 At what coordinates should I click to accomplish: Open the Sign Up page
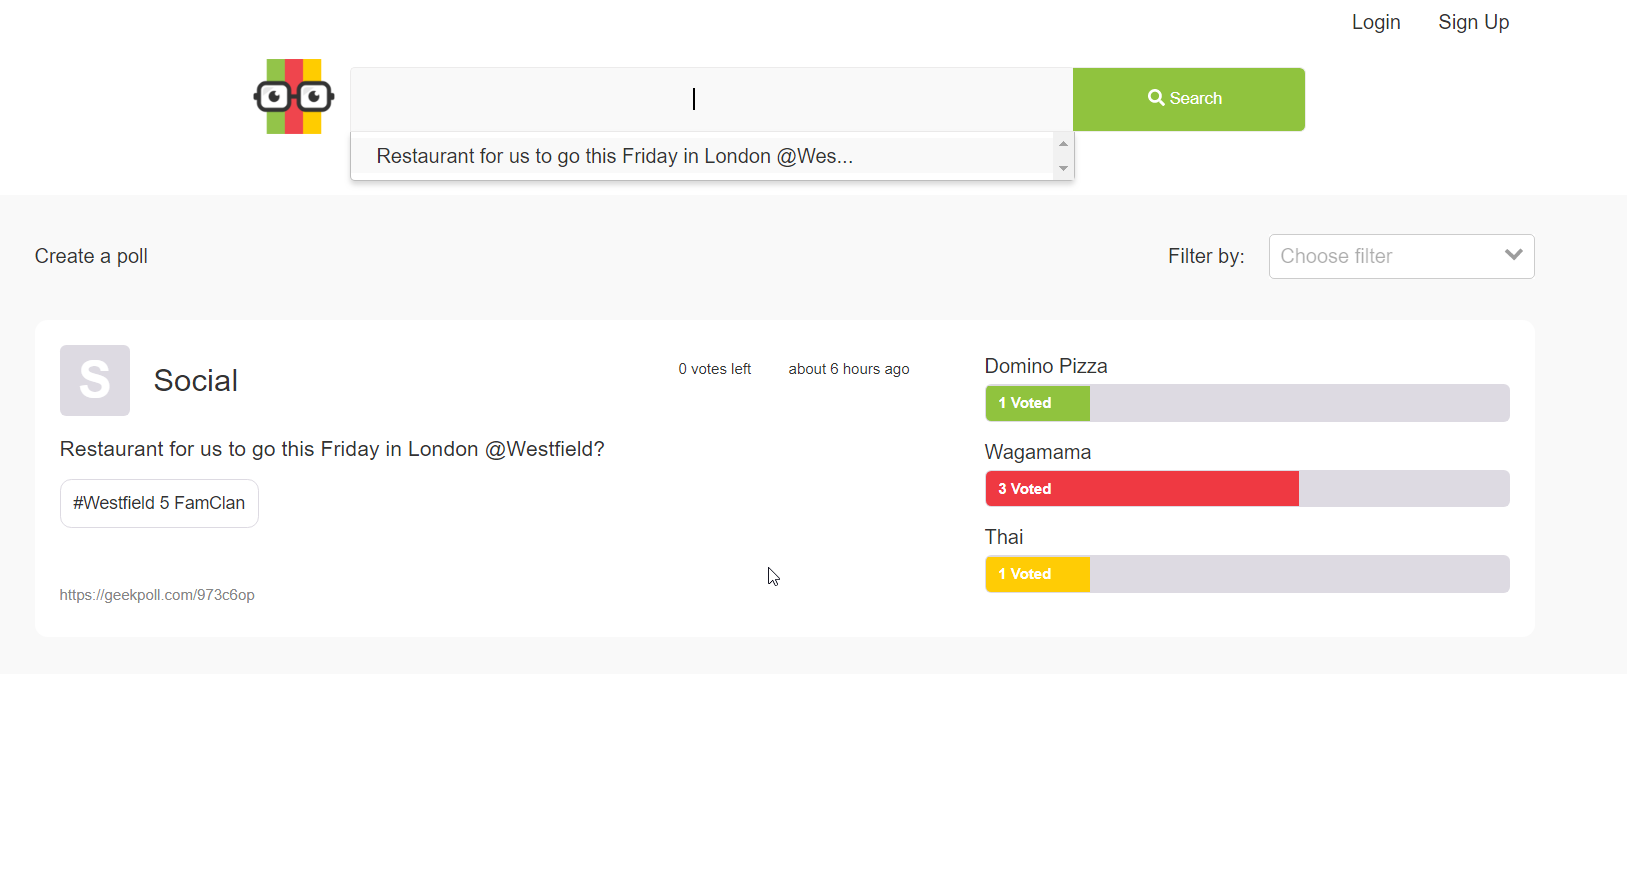pyautogui.click(x=1474, y=22)
